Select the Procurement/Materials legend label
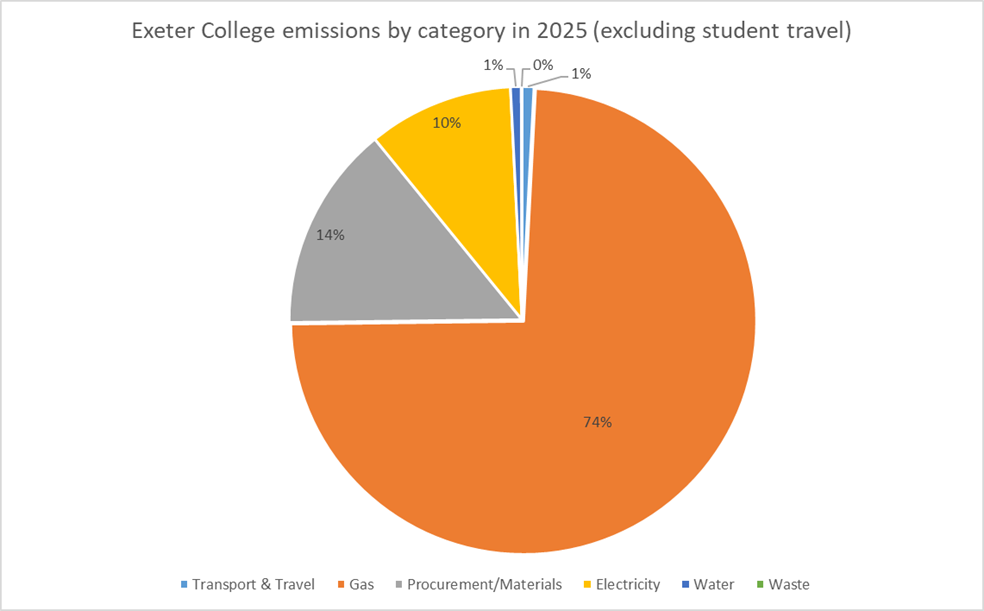 coord(484,584)
